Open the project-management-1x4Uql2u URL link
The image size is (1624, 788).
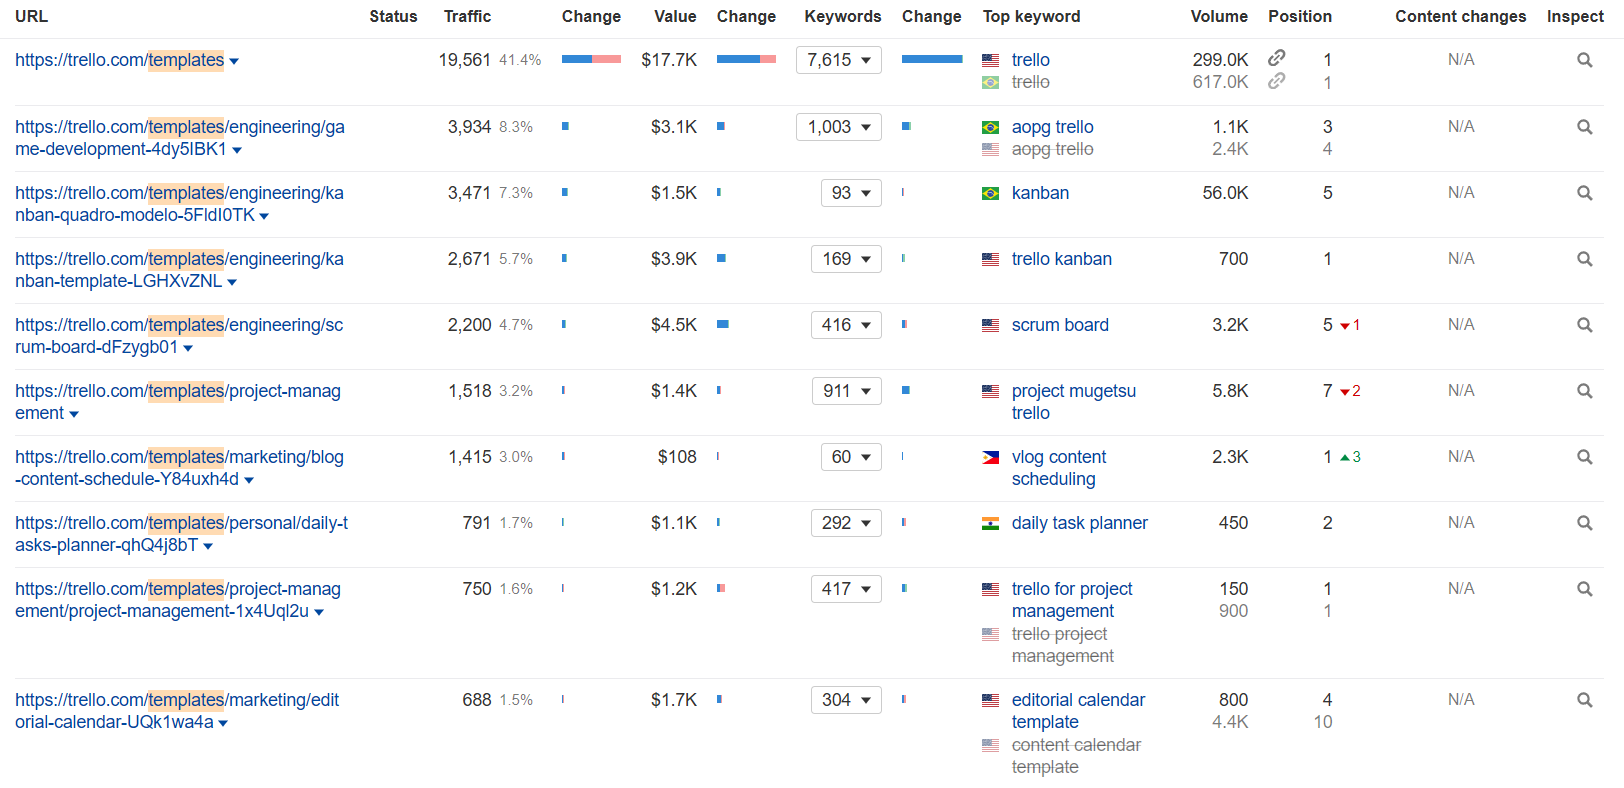click(x=178, y=600)
